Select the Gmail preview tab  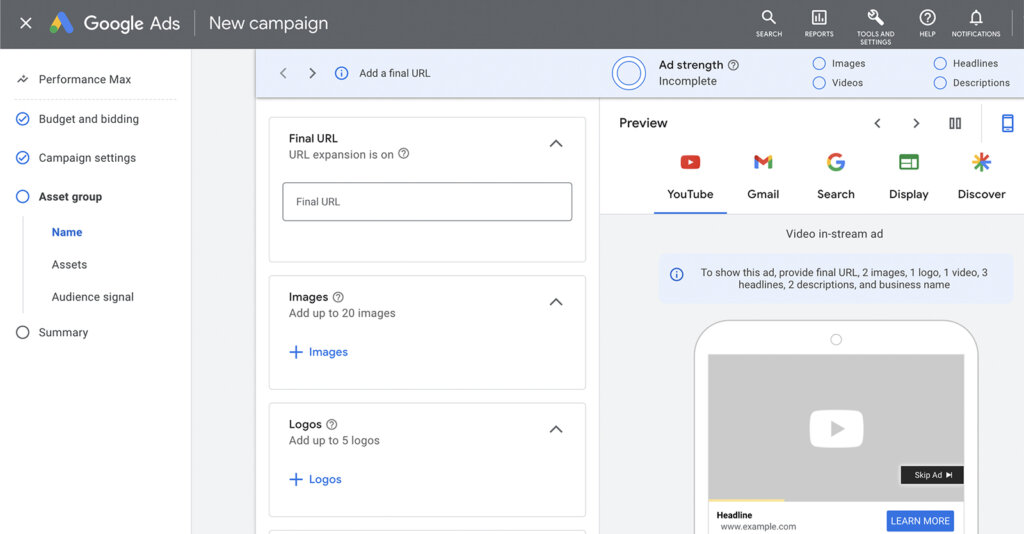pos(763,177)
